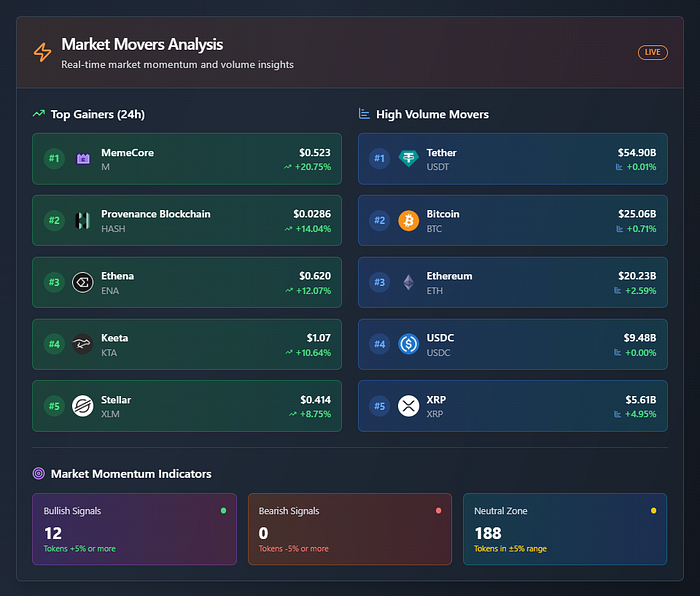
Task: Click the Ethena ENA logo
Action: click(83, 282)
